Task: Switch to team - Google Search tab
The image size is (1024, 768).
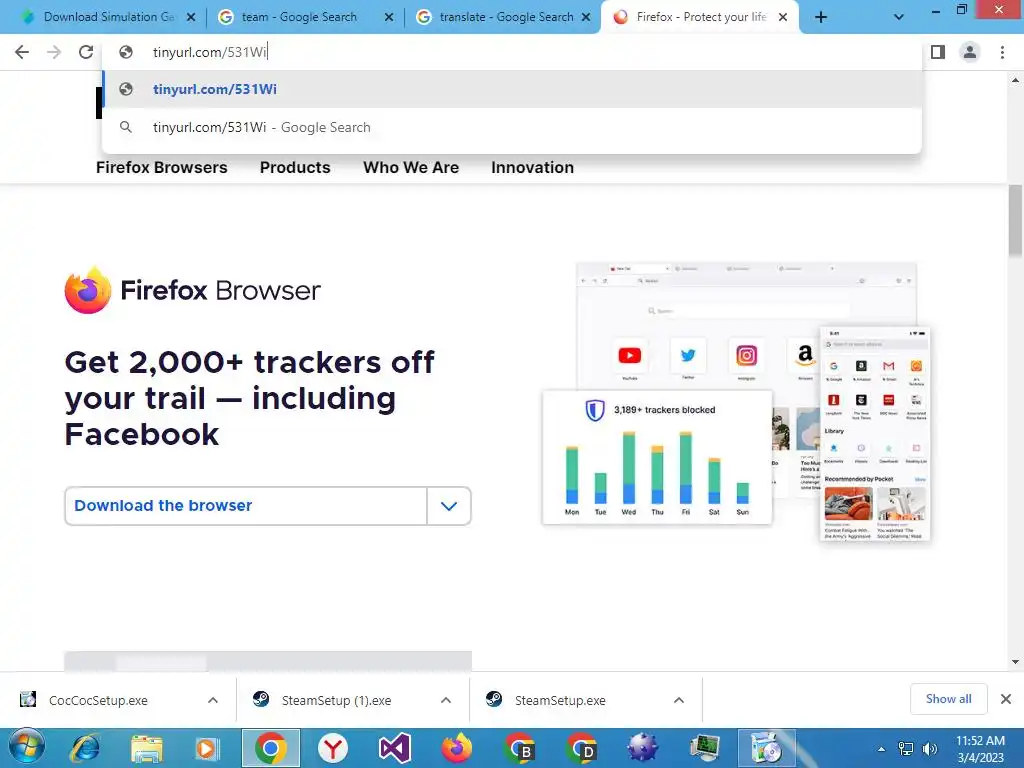Action: pyautogui.click(x=299, y=17)
